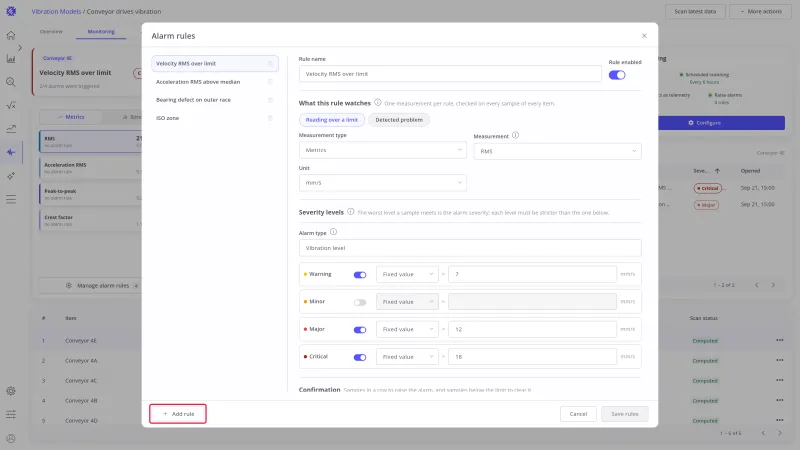Open the bar chart icon in sidebar

point(11,59)
